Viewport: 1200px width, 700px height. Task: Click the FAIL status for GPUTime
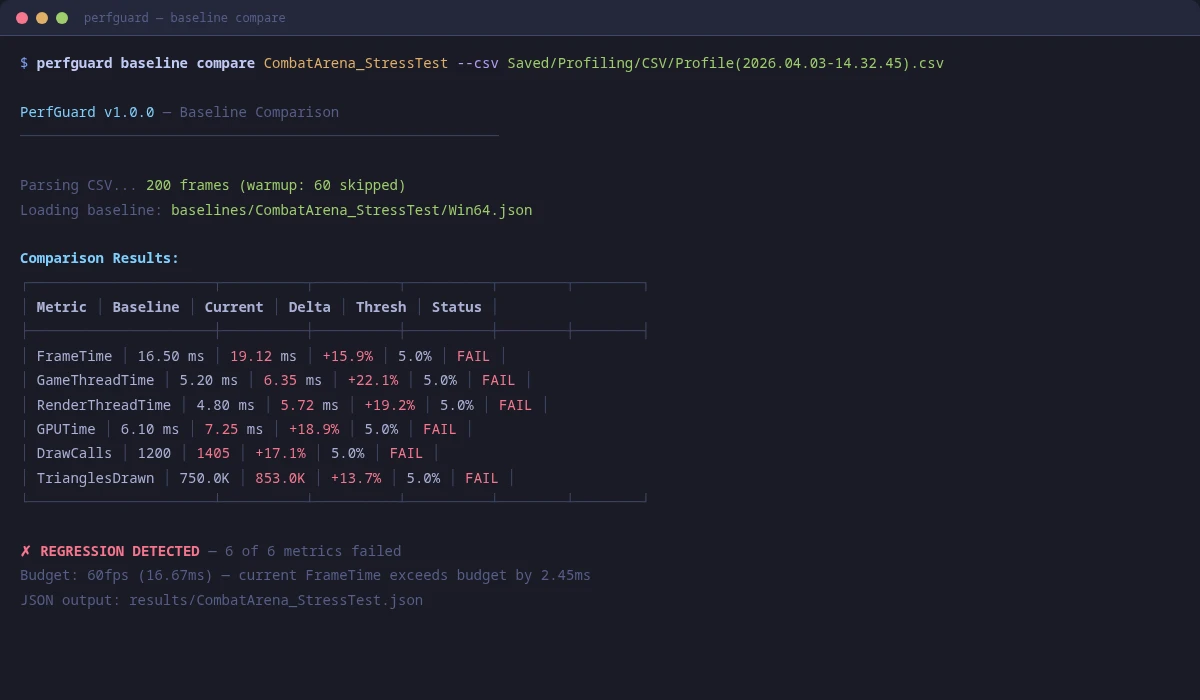click(440, 428)
